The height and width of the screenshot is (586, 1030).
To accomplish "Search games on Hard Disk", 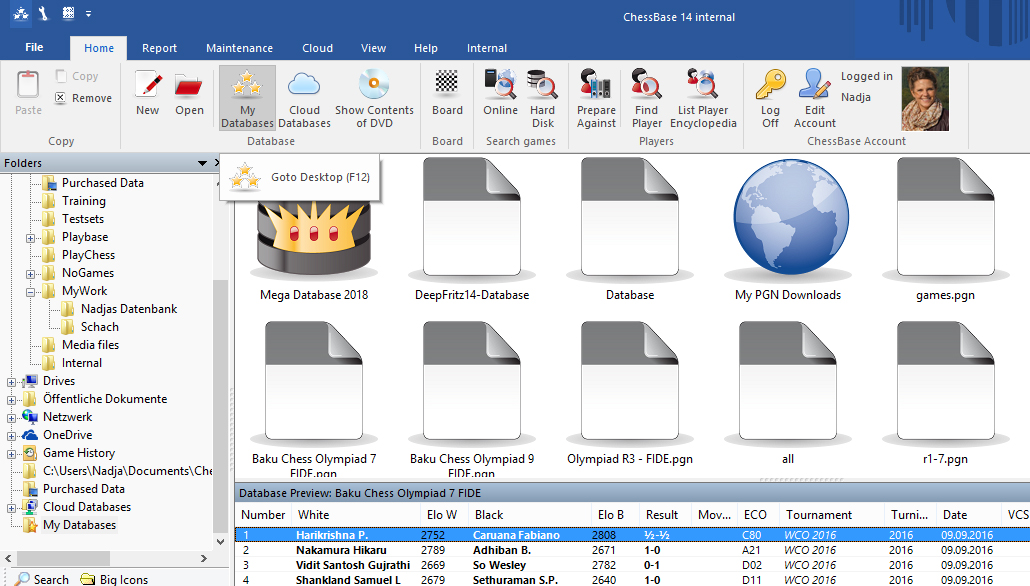I will (542, 98).
